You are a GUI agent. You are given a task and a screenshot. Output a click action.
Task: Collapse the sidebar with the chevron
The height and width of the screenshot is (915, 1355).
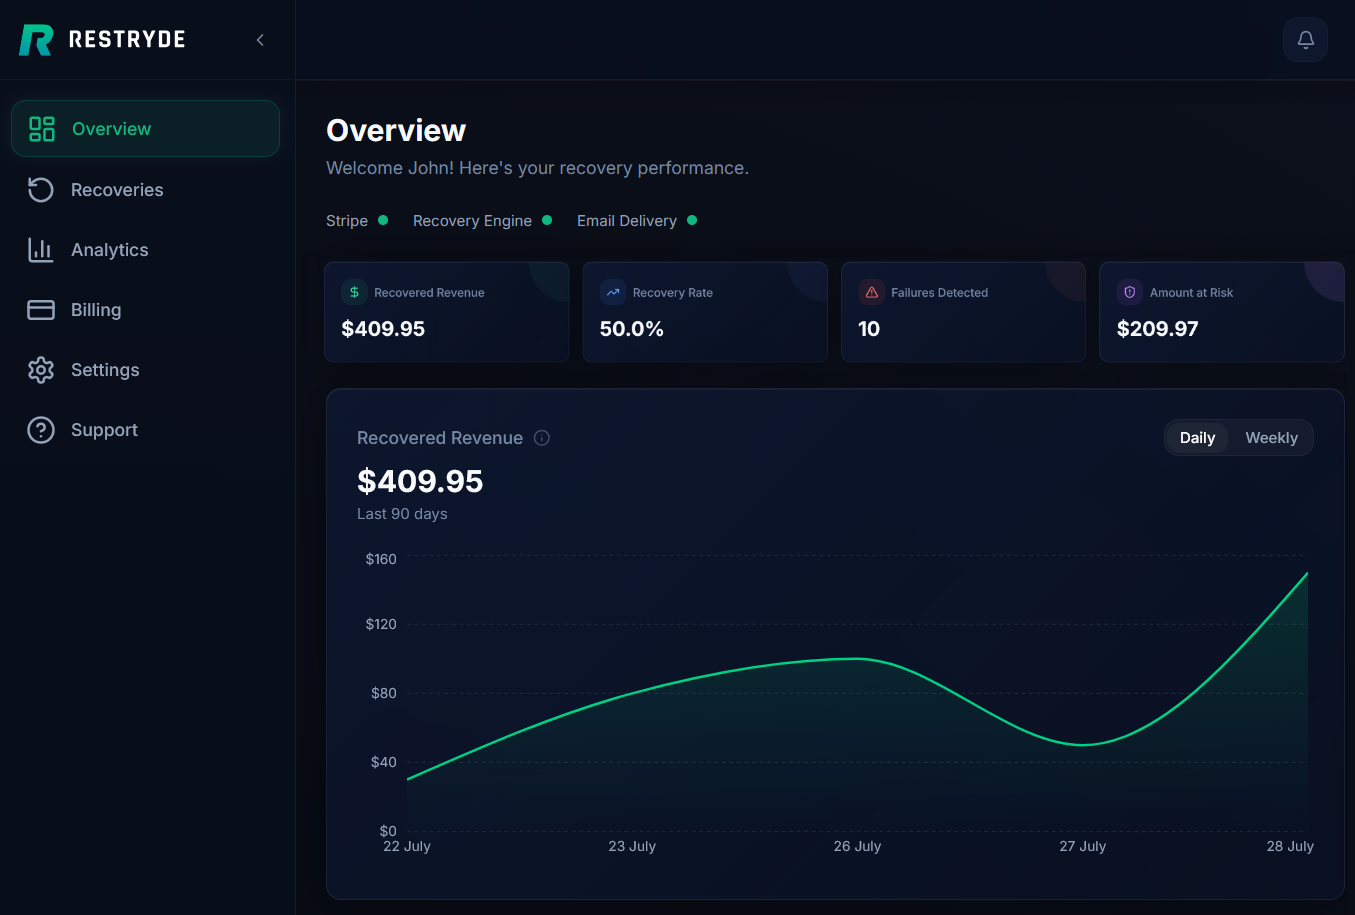pyautogui.click(x=260, y=40)
